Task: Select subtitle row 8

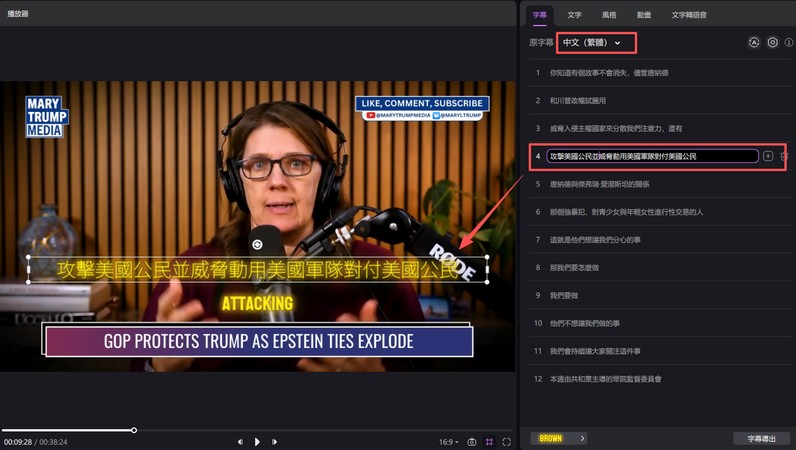Action: pyautogui.click(x=660, y=268)
